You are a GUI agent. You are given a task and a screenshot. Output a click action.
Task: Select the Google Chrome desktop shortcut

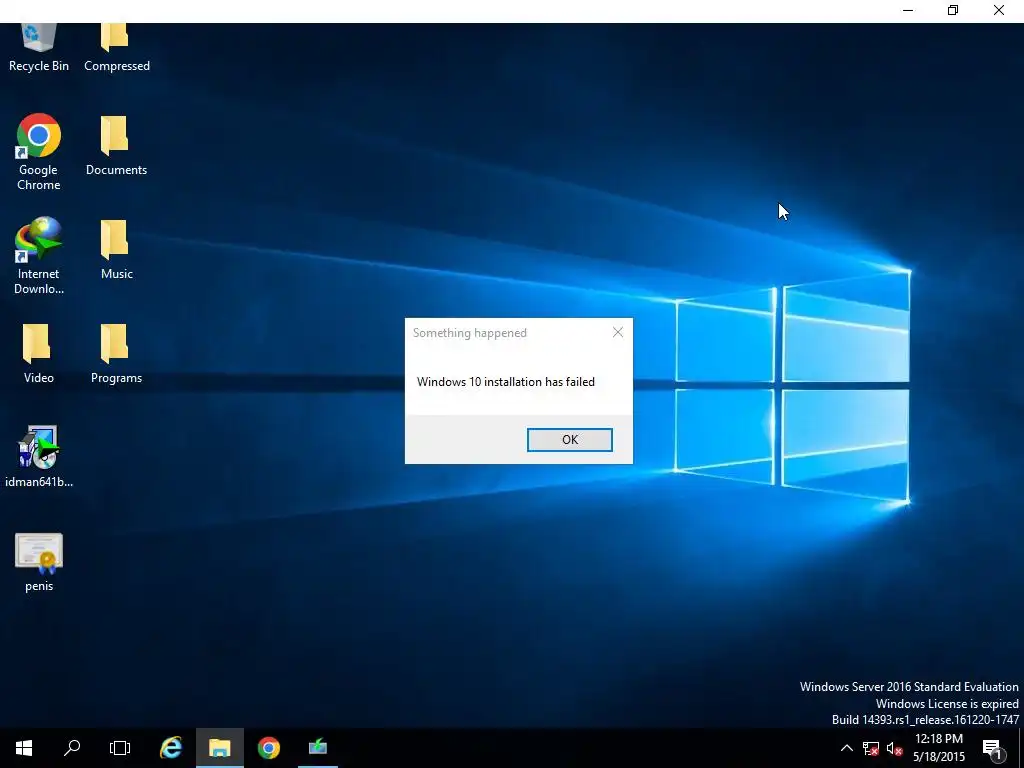point(39,152)
